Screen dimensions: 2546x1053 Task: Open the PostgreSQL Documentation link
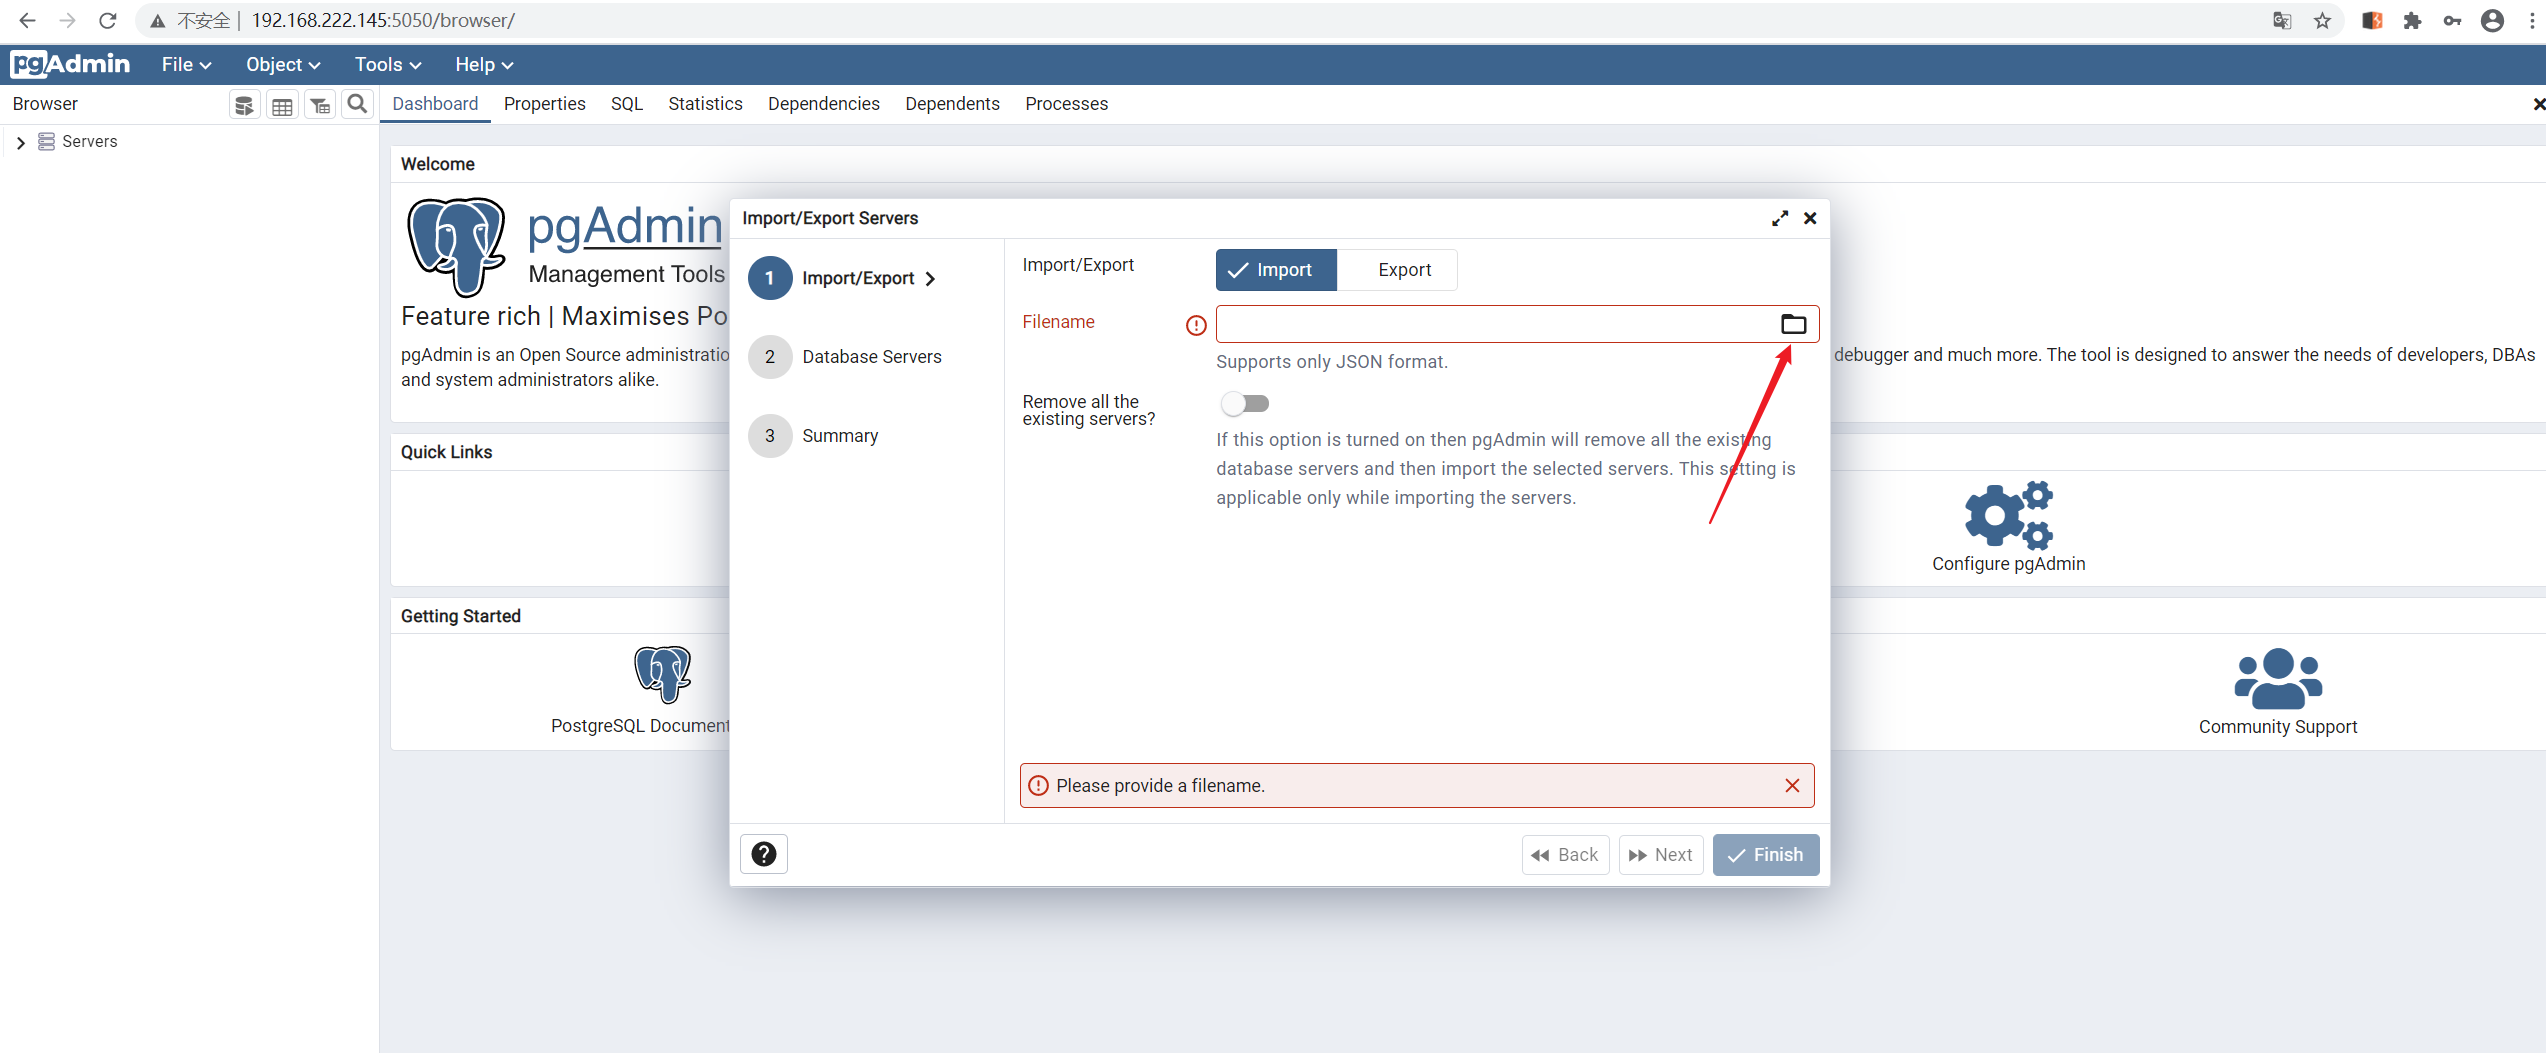click(x=640, y=726)
